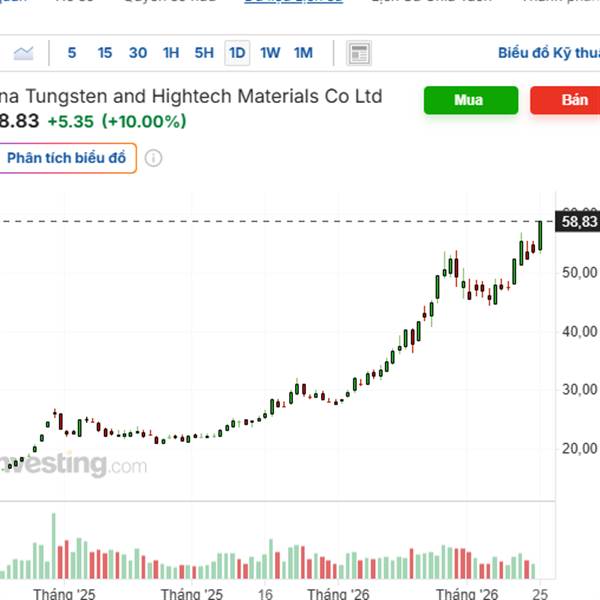The height and width of the screenshot is (600, 600).
Task: Click the 30,00 price axis label
Action: pyautogui.click(x=579, y=390)
